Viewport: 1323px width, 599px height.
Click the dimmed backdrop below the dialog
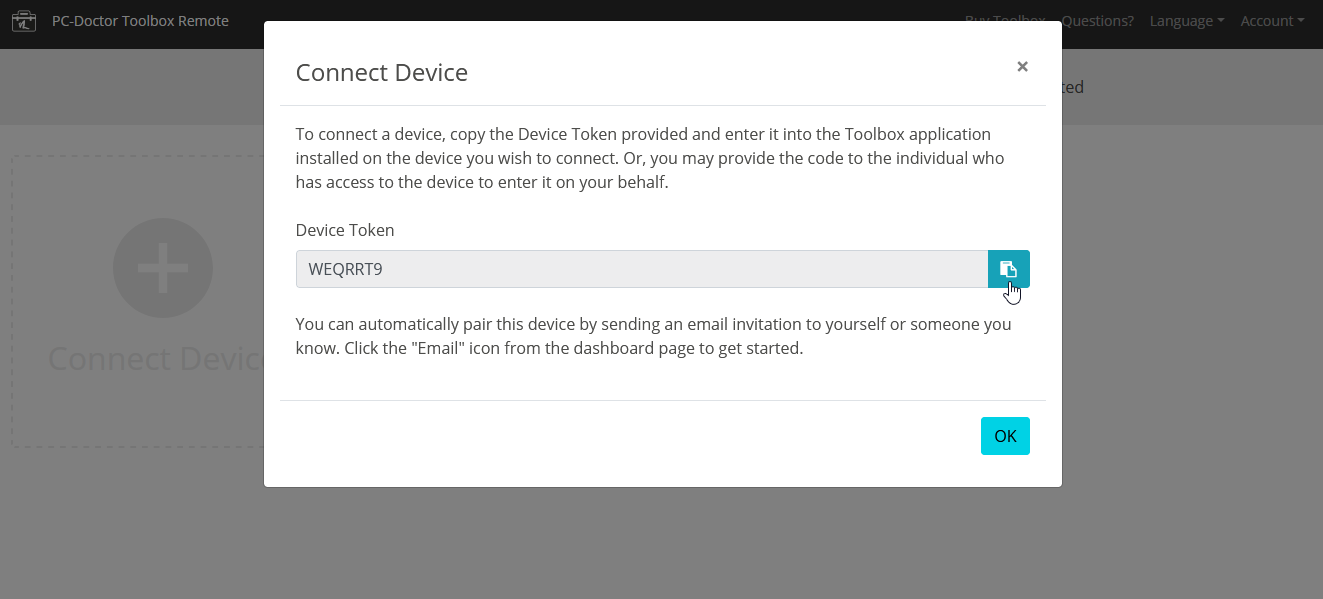click(660, 545)
